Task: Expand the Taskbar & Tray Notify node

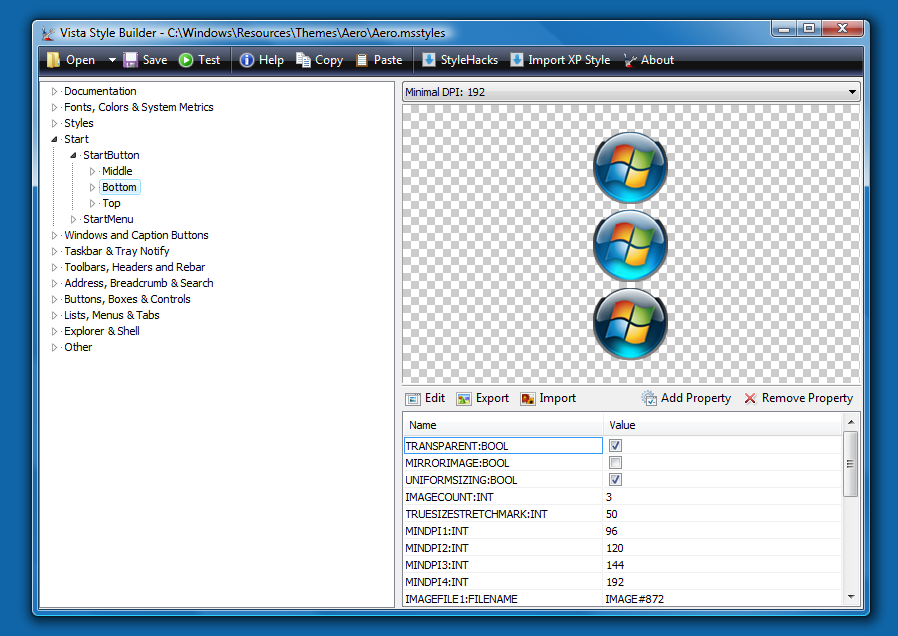Action: pyautogui.click(x=55, y=252)
